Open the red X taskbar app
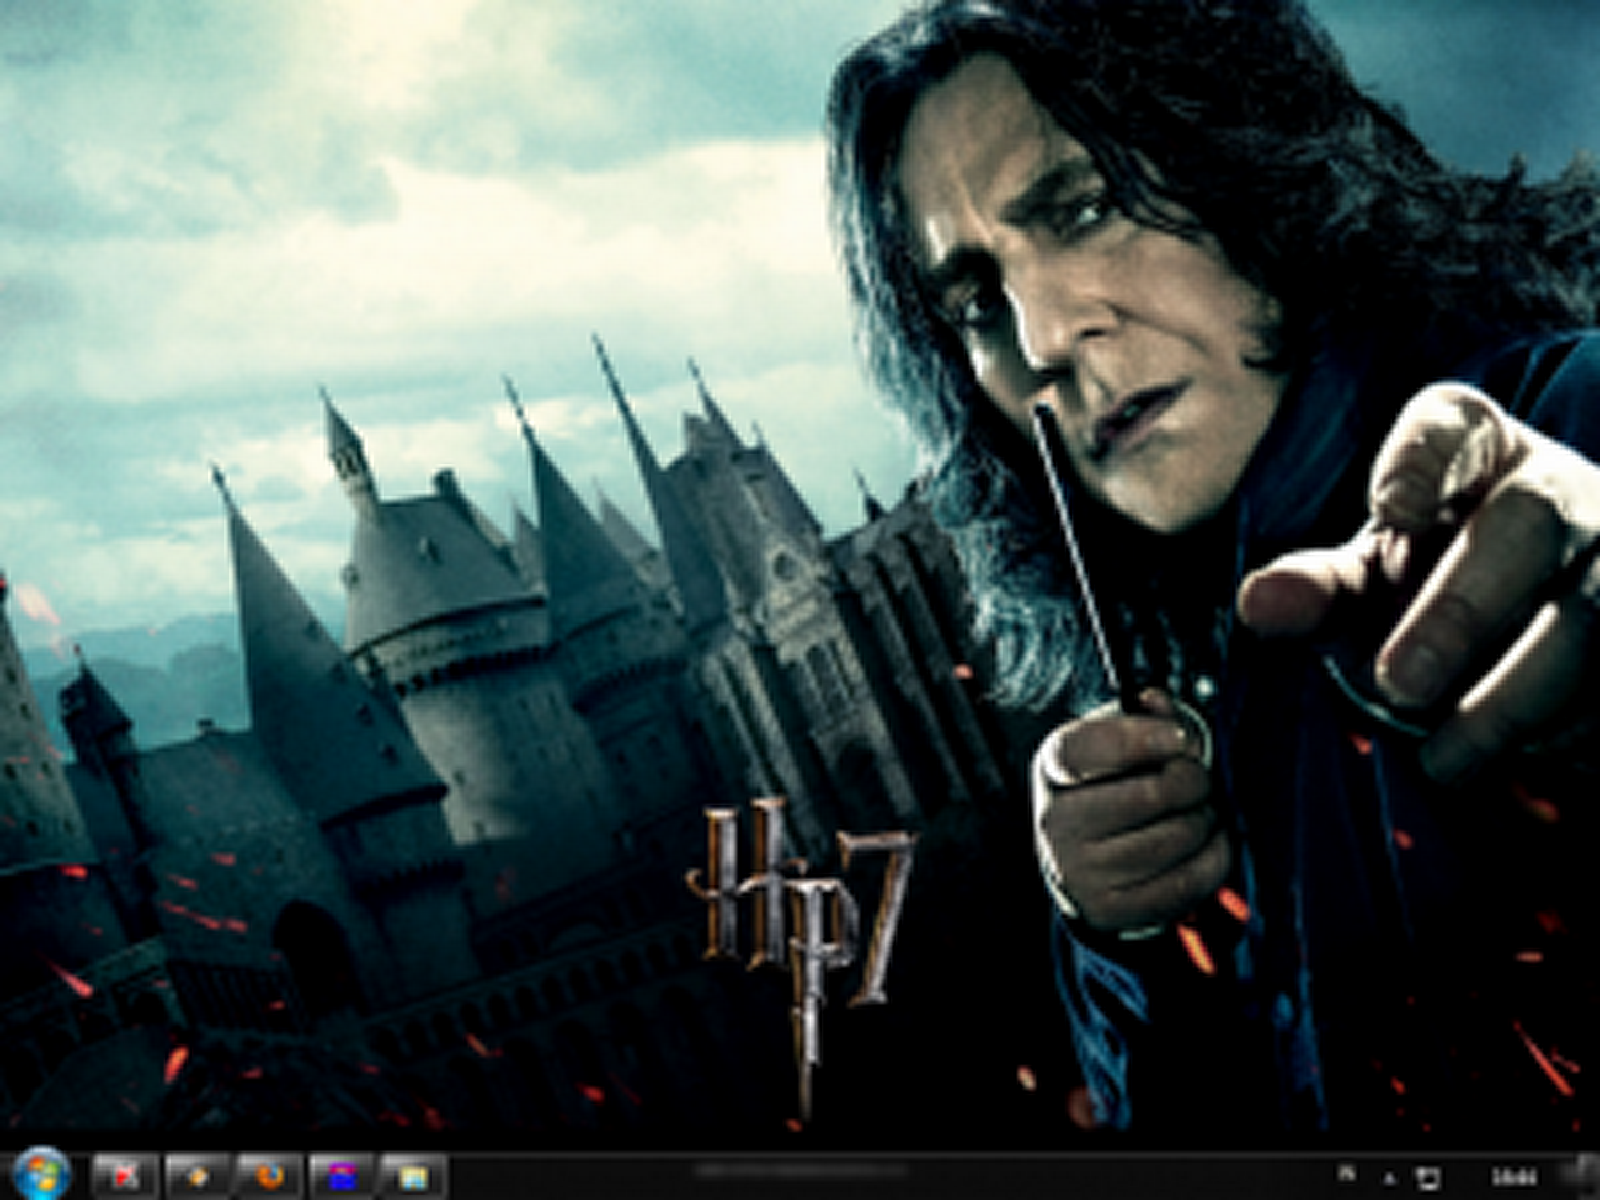1600x1200 pixels. point(125,1176)
